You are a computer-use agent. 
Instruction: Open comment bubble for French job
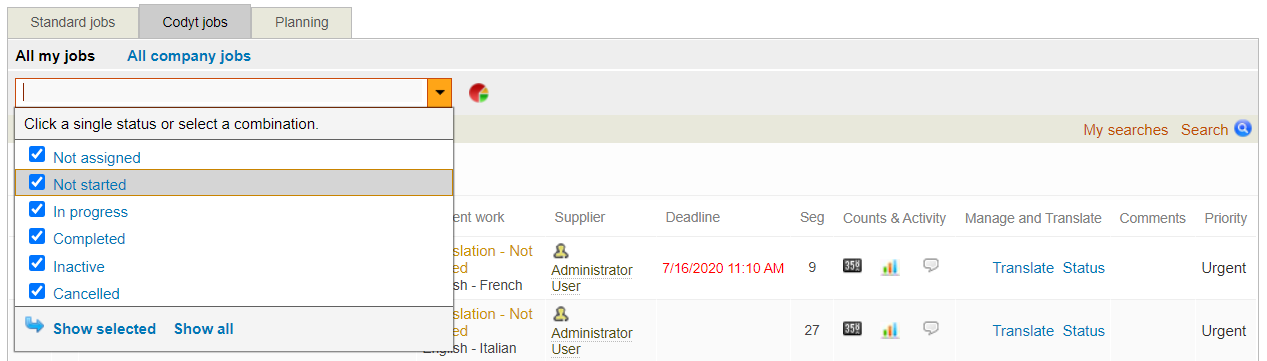931,266
